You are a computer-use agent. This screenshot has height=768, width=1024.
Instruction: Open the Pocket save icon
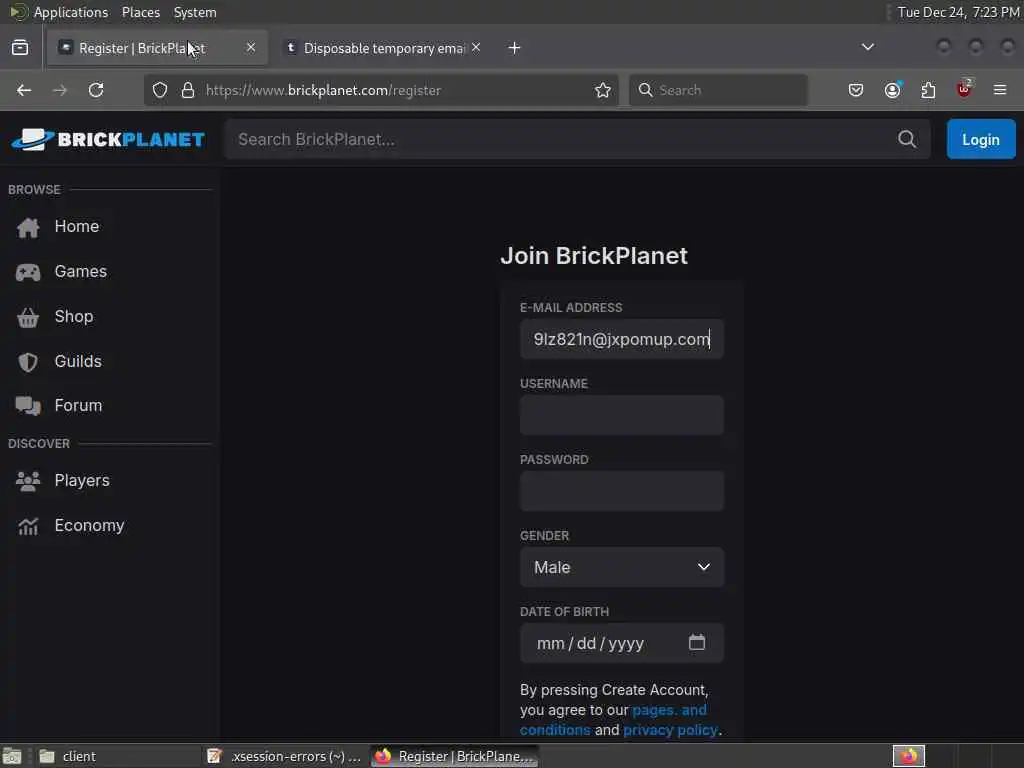pyautogui.click(x=856, y=90)
